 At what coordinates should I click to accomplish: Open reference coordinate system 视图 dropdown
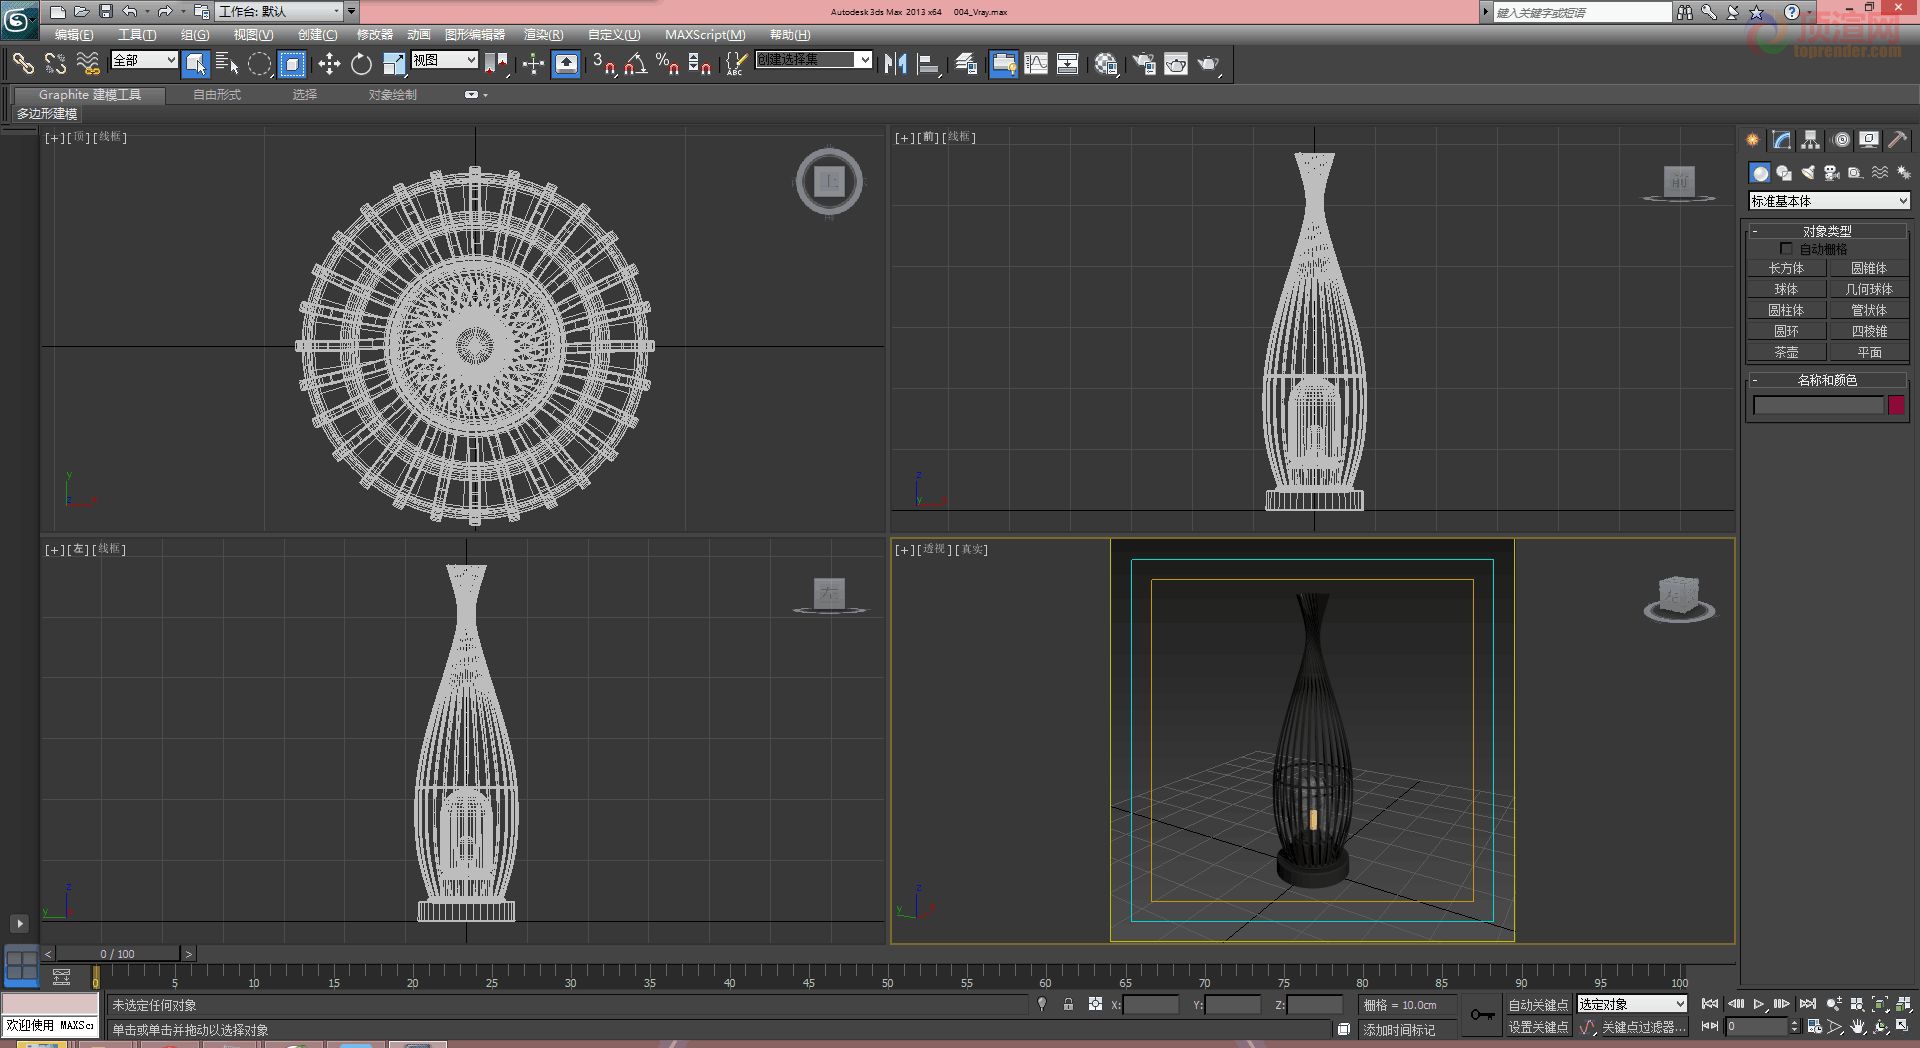[x=444, y=60]
